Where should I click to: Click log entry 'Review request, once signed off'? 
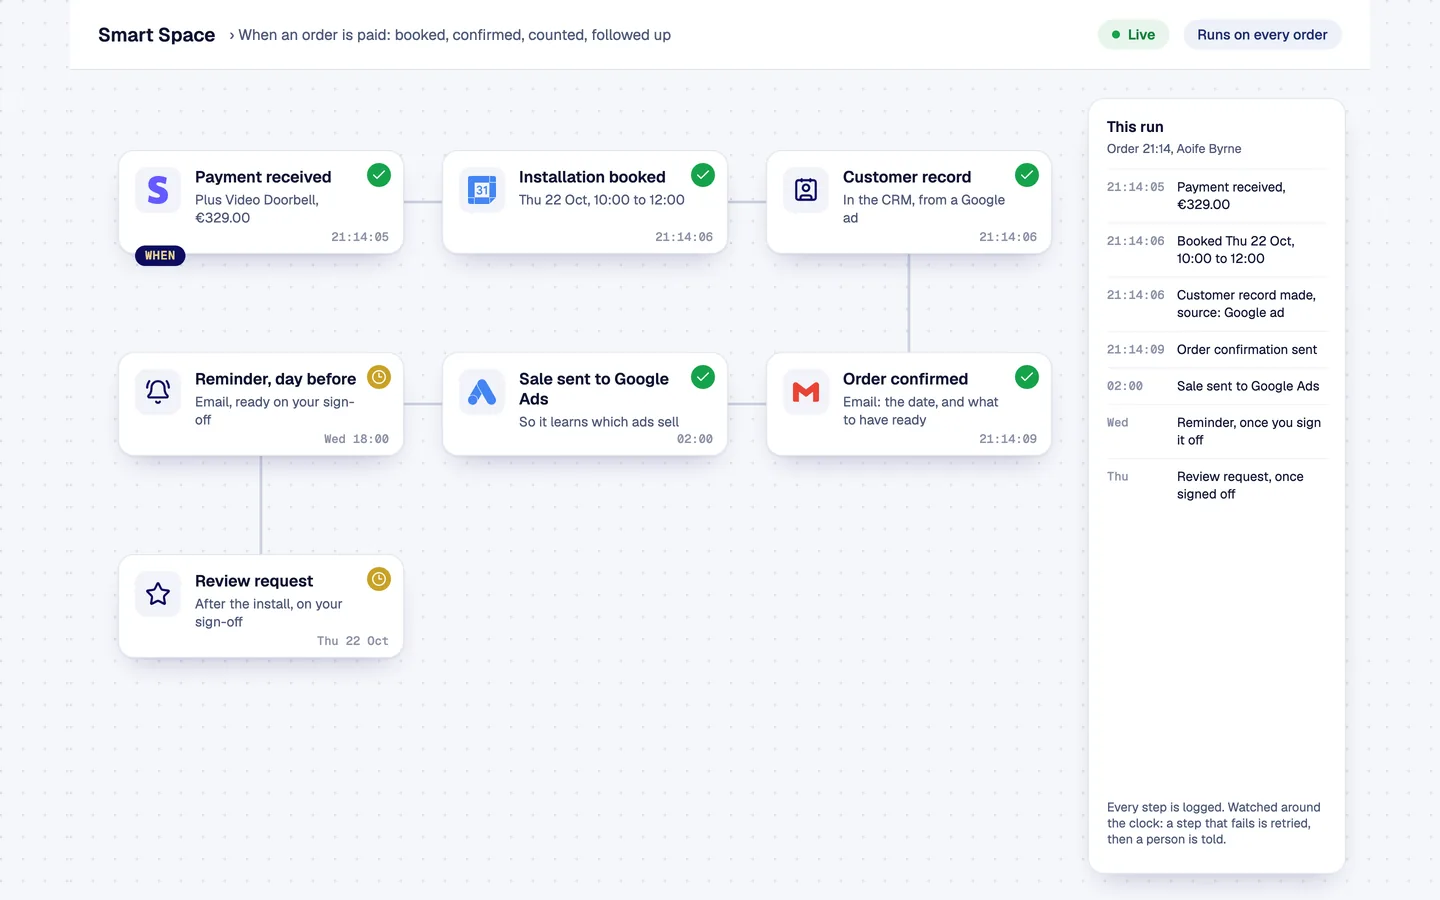pos(1217,485)
